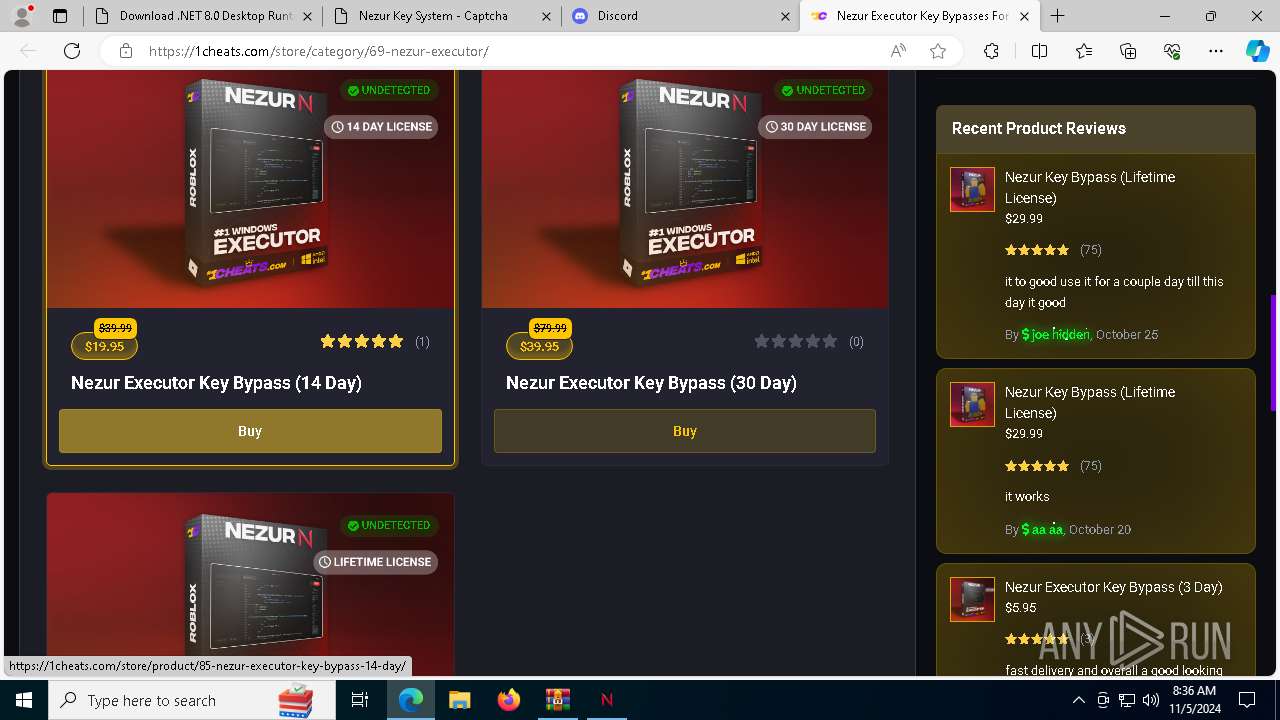This screenshot has width=1280, height=720.
Task: Add page to favorites star icon
Action: 937,51
